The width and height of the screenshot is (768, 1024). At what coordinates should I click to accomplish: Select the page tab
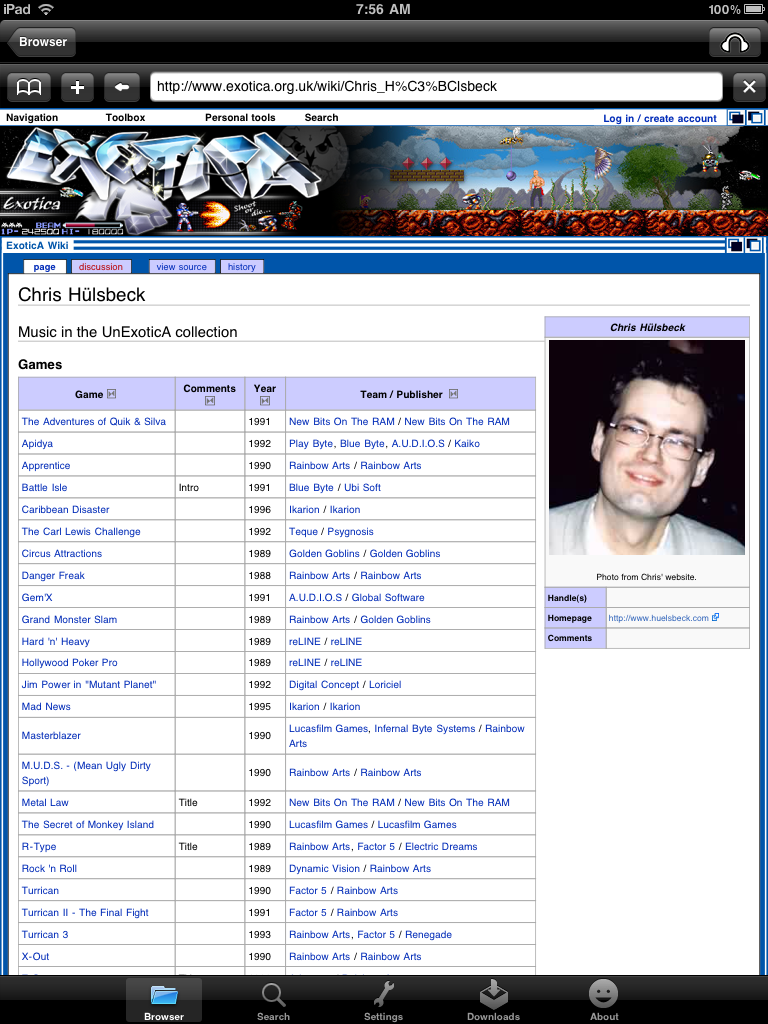(44, 266)
